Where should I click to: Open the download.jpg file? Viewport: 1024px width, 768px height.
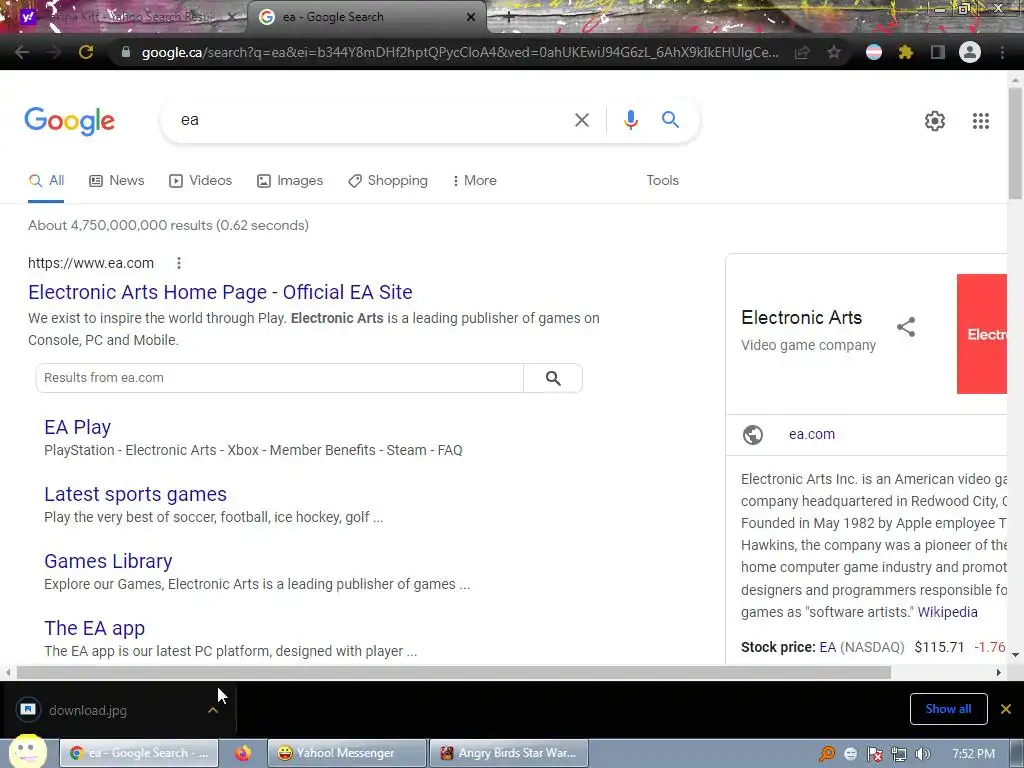point(88,711)
